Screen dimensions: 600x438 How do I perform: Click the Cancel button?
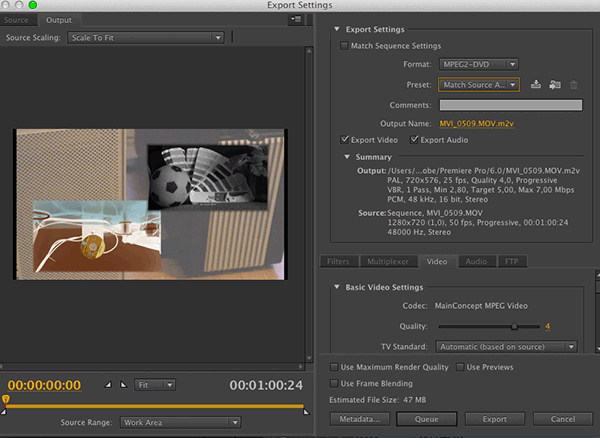point(563,419)
